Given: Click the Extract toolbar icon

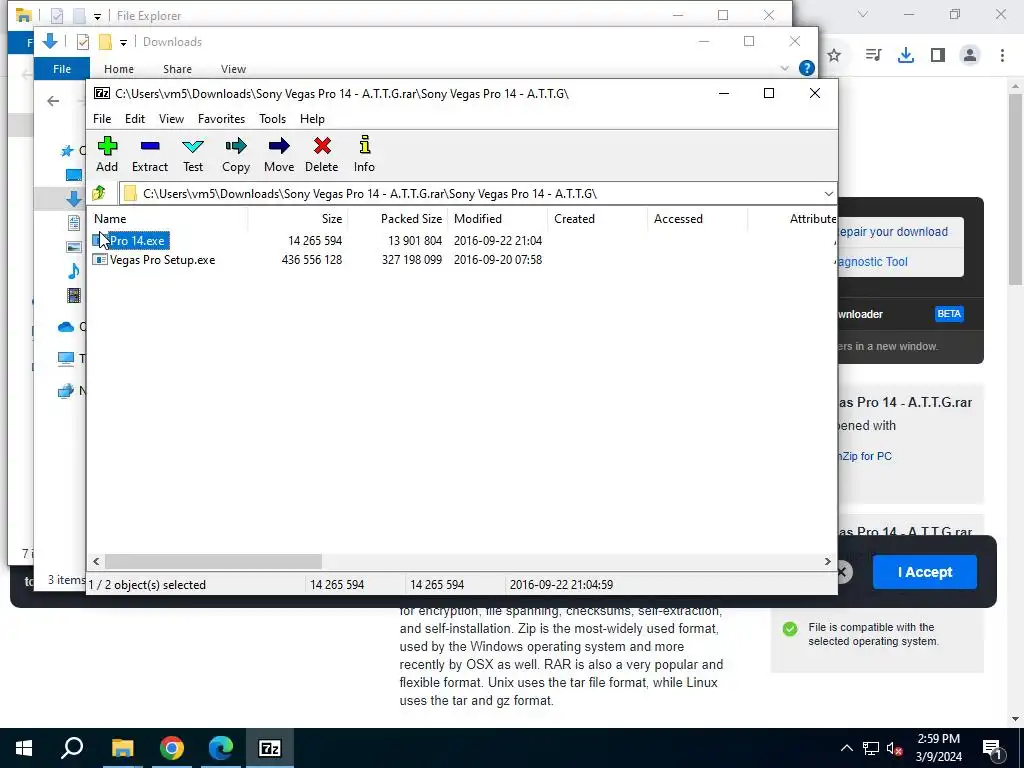Looking at the screenshot, I should tap(150, 154).
